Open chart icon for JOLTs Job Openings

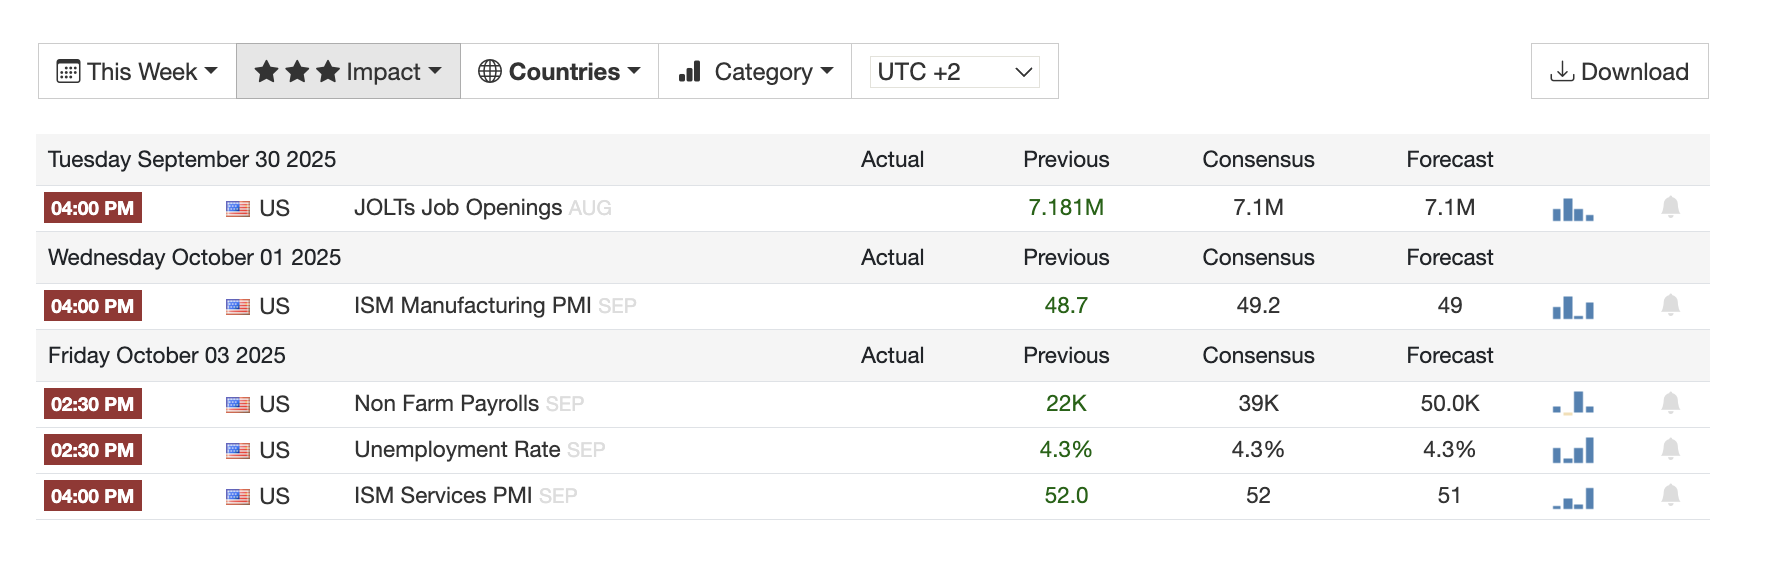pyautogui.click(x=1572, y=209)
